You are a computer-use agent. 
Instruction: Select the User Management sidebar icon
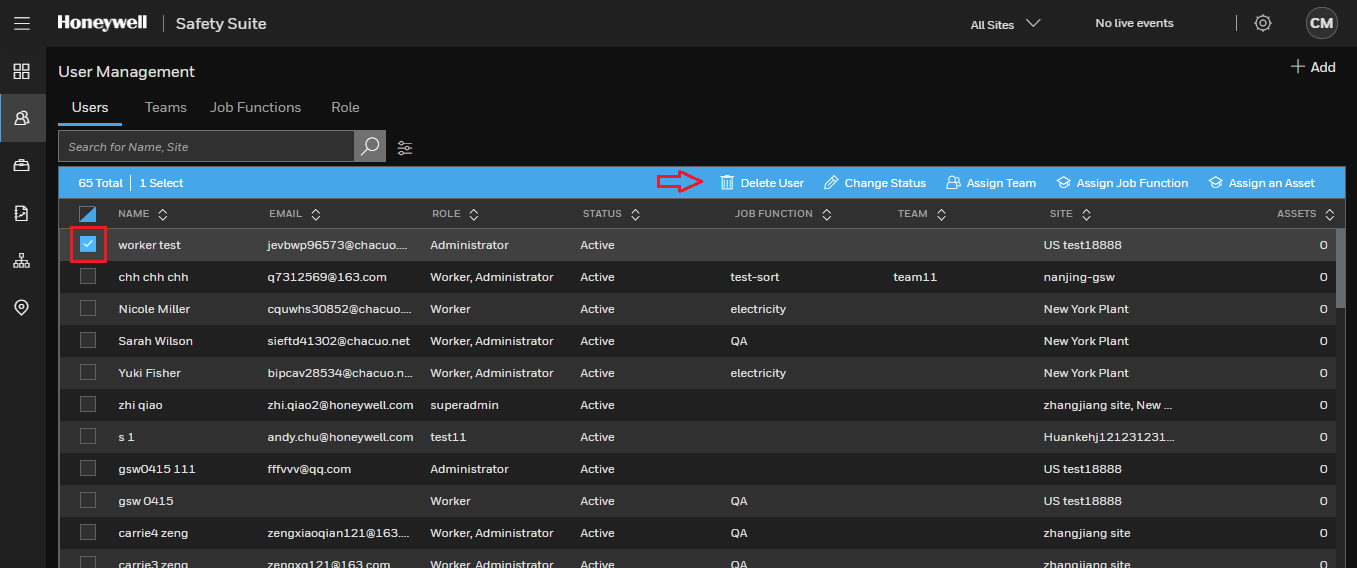point(22,118)
